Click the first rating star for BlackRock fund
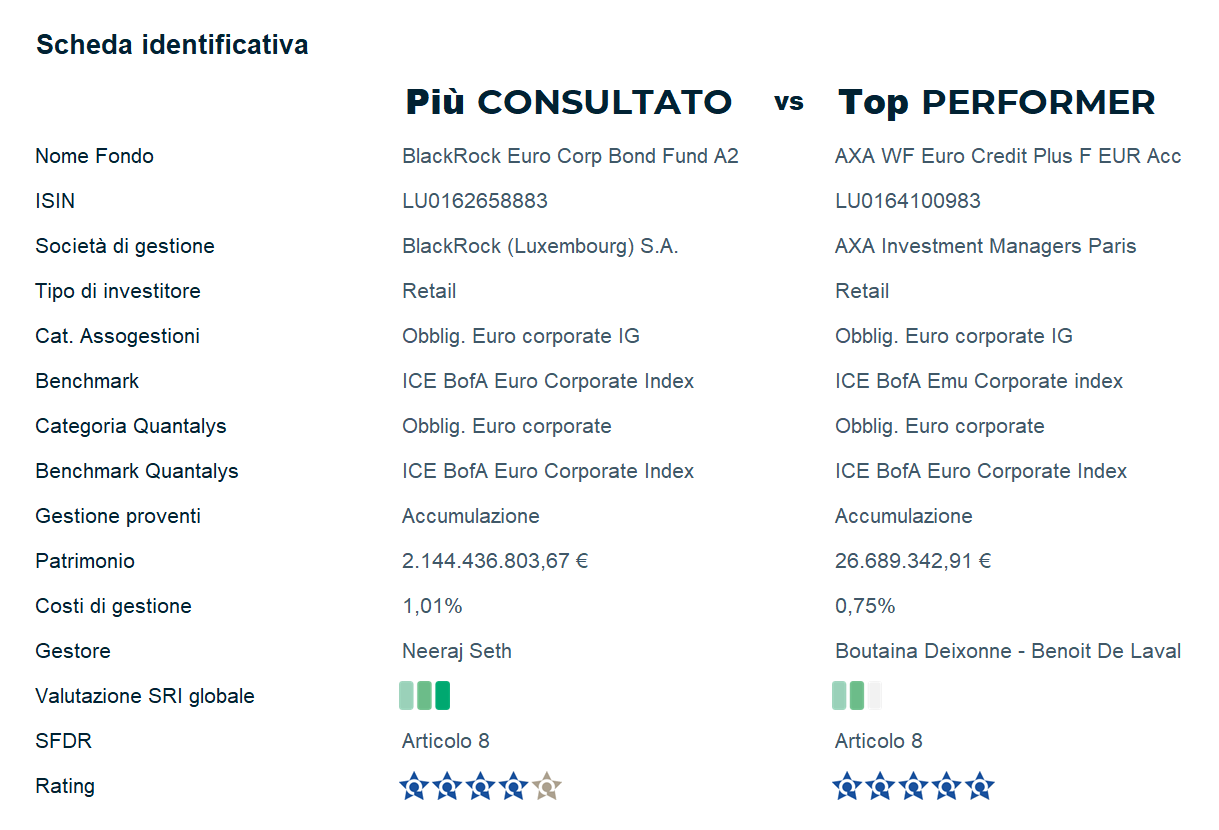The height and width of the screenshot is (830, 1219). [x=414, y=787]
